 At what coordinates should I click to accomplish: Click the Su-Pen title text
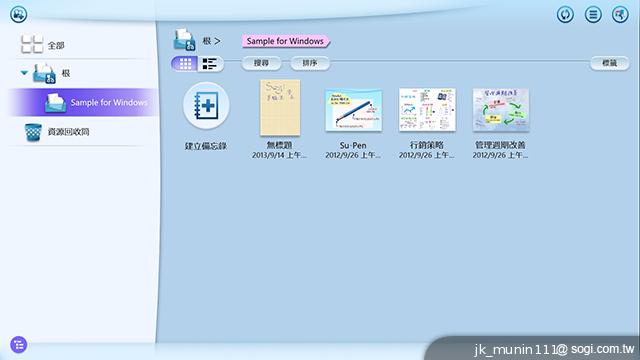353,145
